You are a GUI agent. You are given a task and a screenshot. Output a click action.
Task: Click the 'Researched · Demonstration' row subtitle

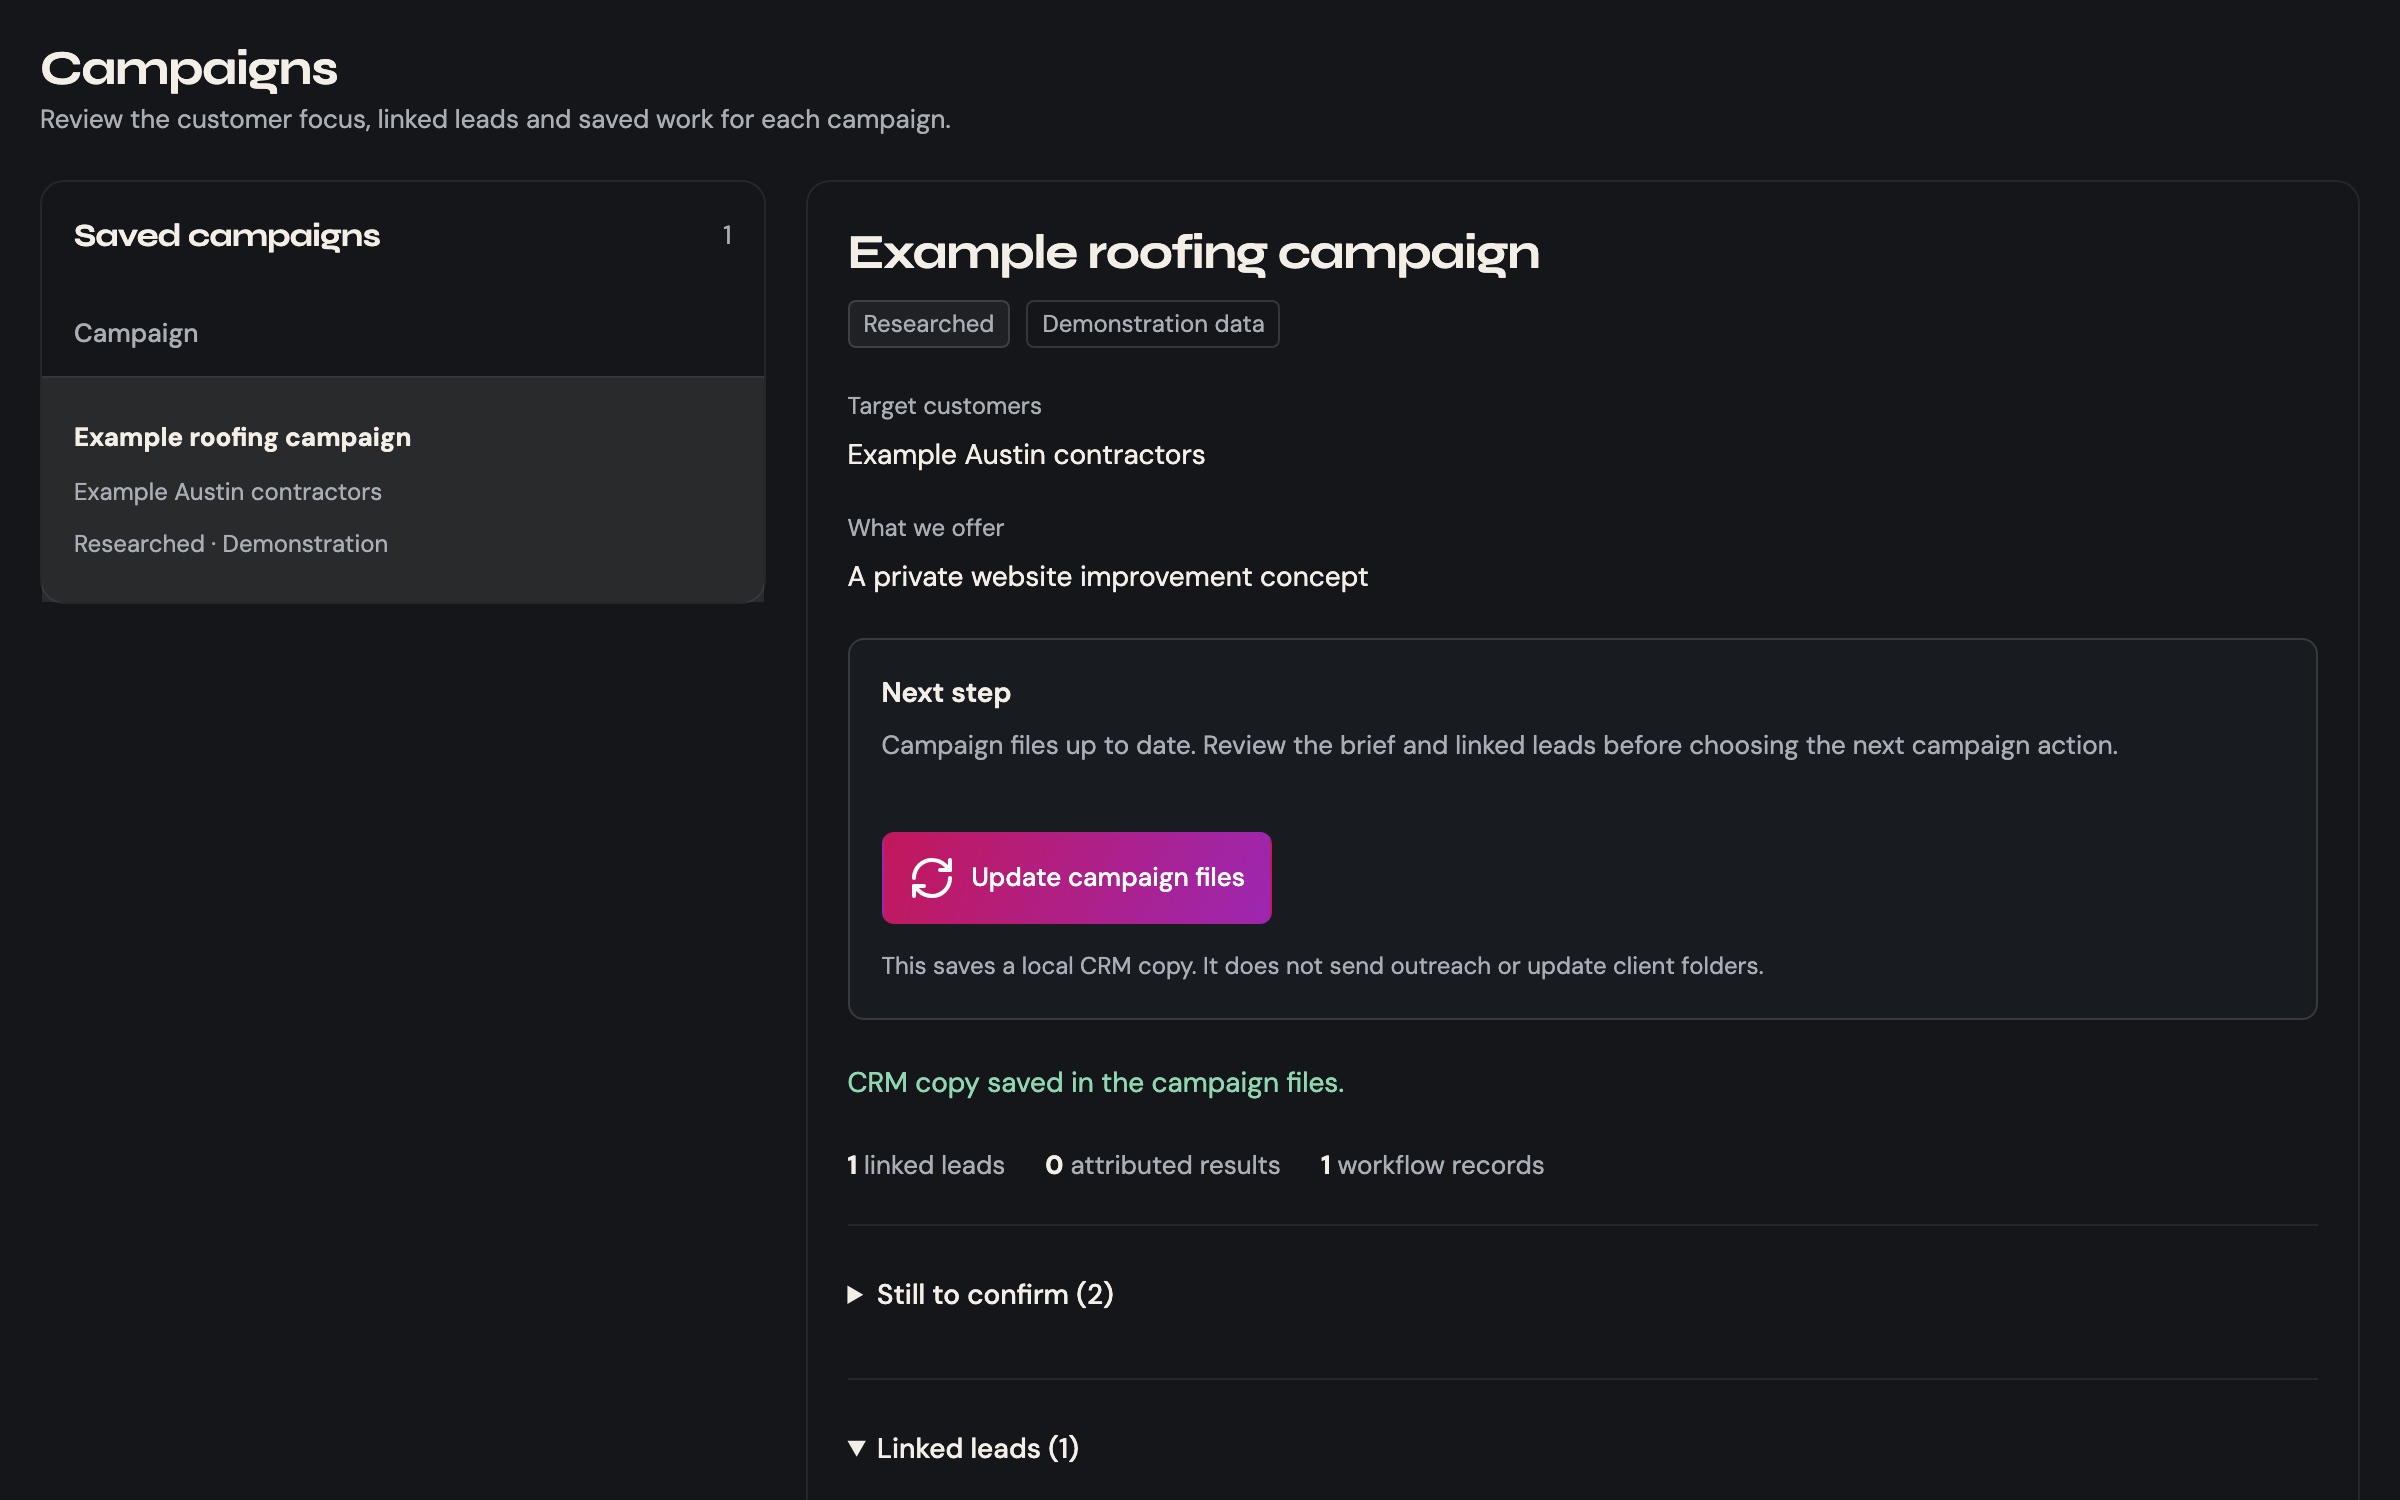pos(231,544)
